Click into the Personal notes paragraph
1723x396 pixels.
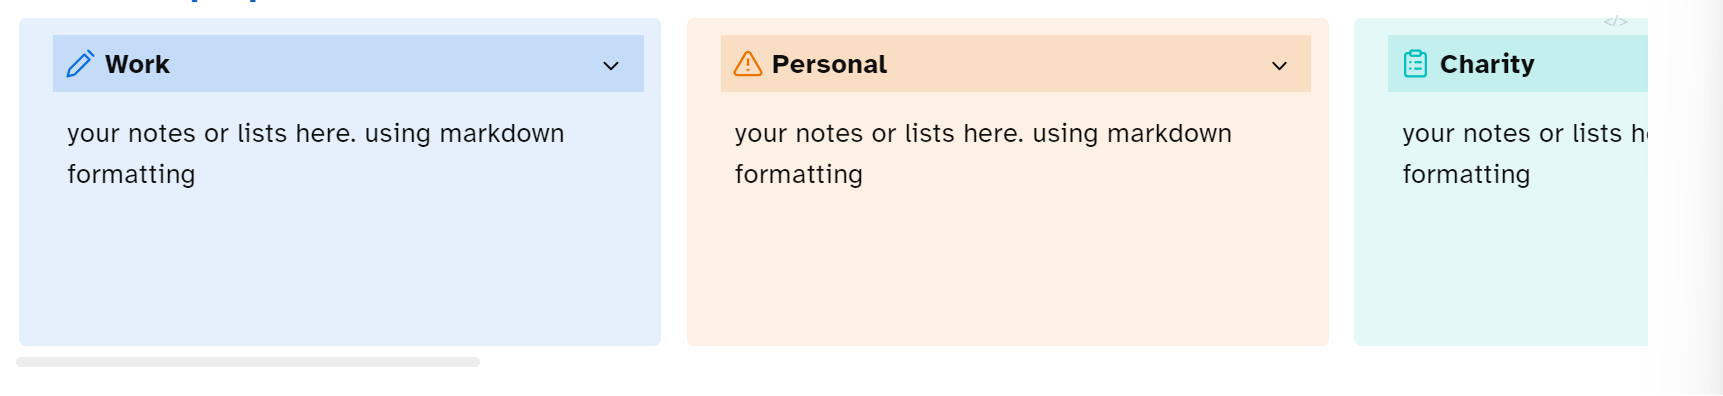point(983,154)
